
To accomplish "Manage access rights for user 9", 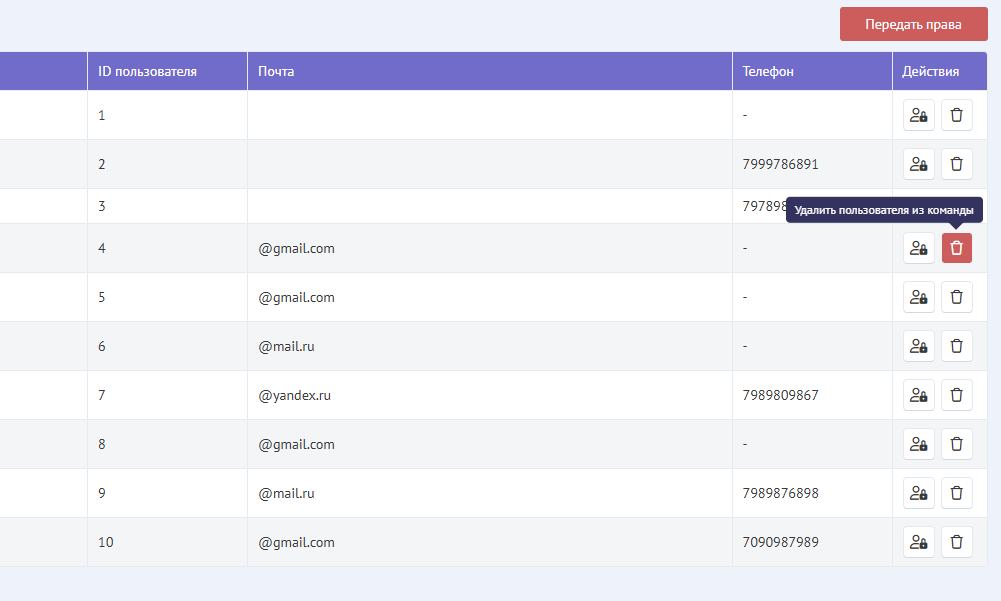I will pos(918,493).
